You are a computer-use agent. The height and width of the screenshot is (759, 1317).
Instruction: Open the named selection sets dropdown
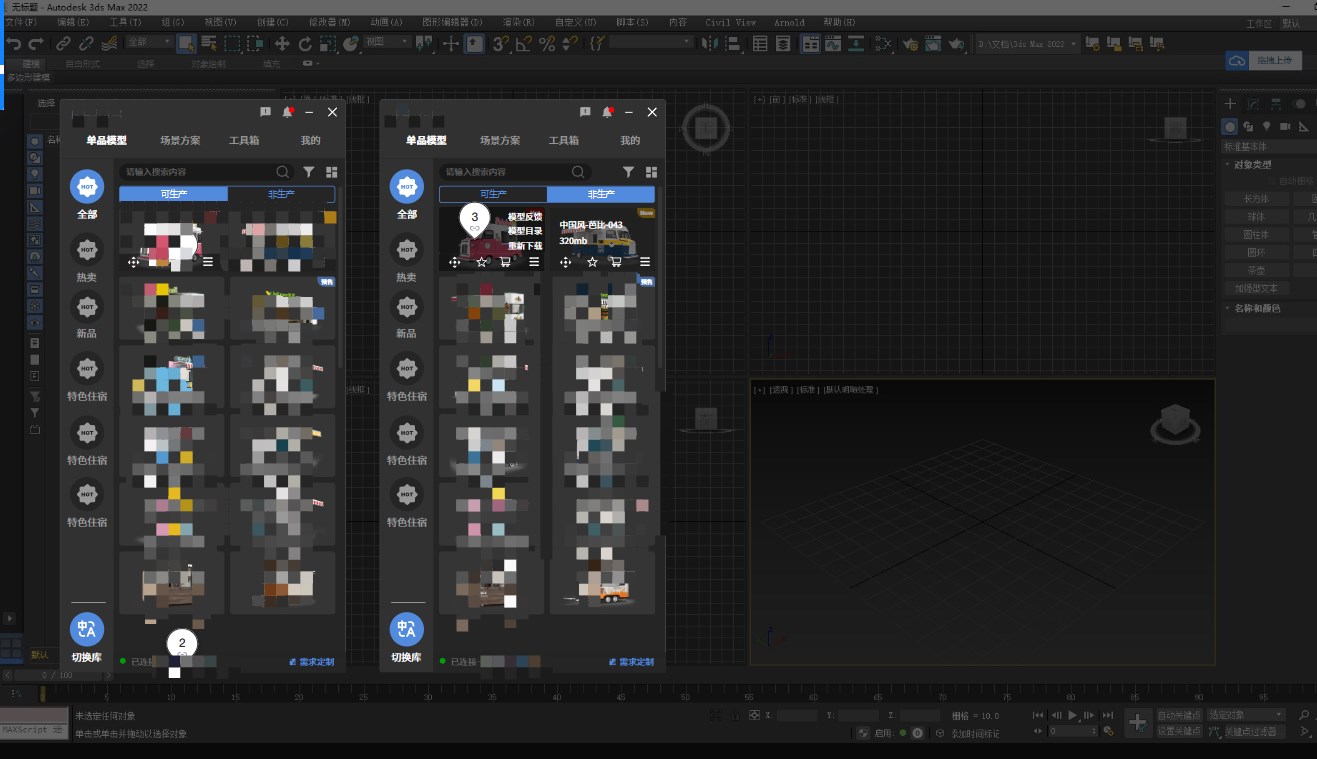tap(651, 42)
